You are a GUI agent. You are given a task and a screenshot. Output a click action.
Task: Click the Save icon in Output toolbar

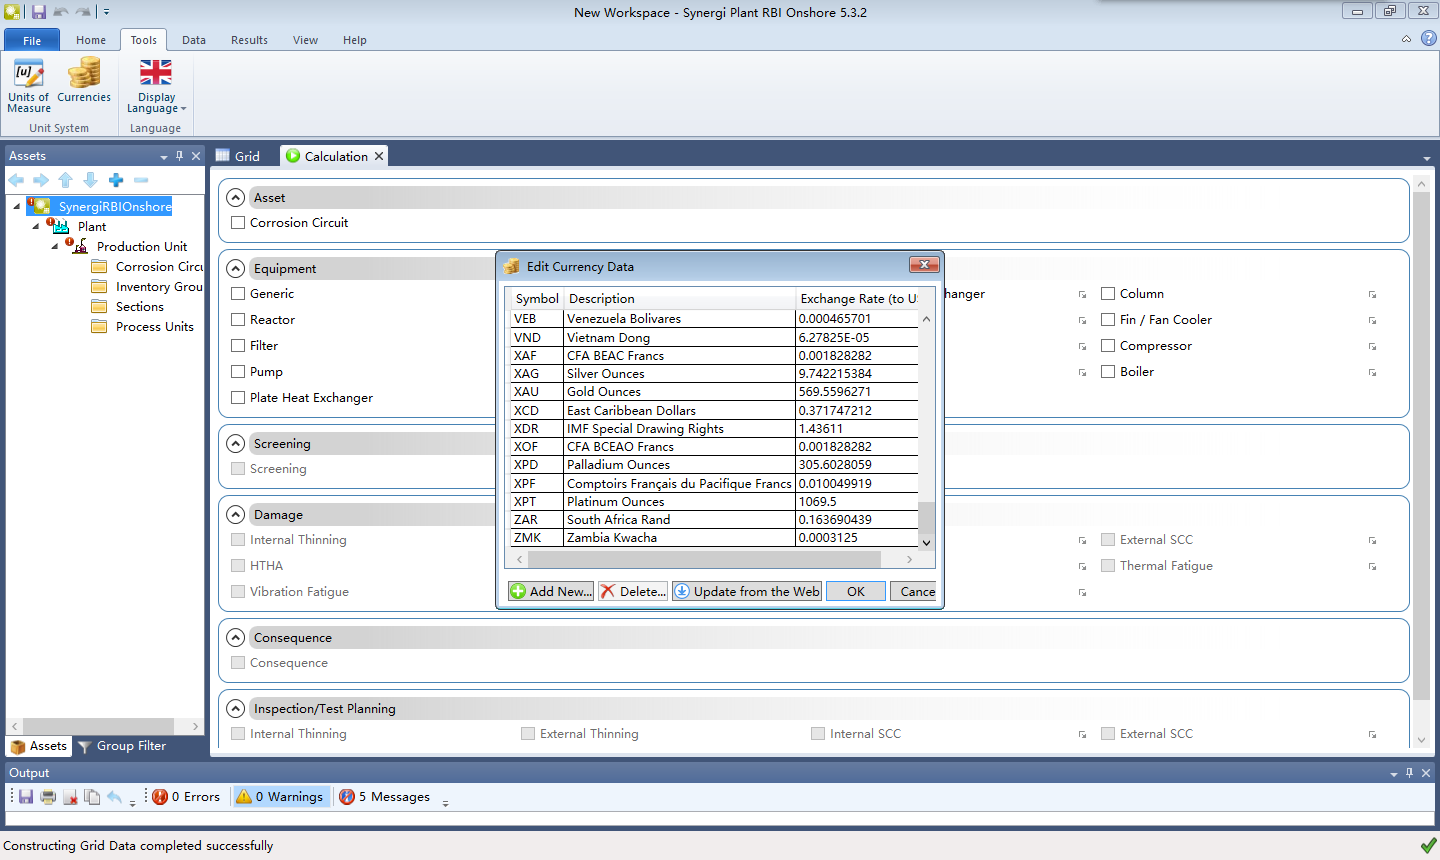[x=26, y=797]
